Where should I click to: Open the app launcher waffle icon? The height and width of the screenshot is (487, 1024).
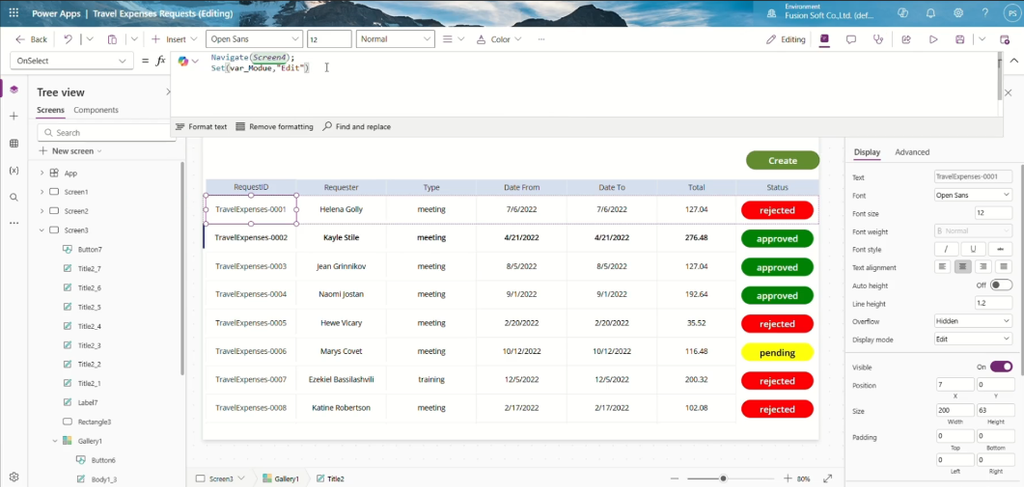tap(14, 12)
